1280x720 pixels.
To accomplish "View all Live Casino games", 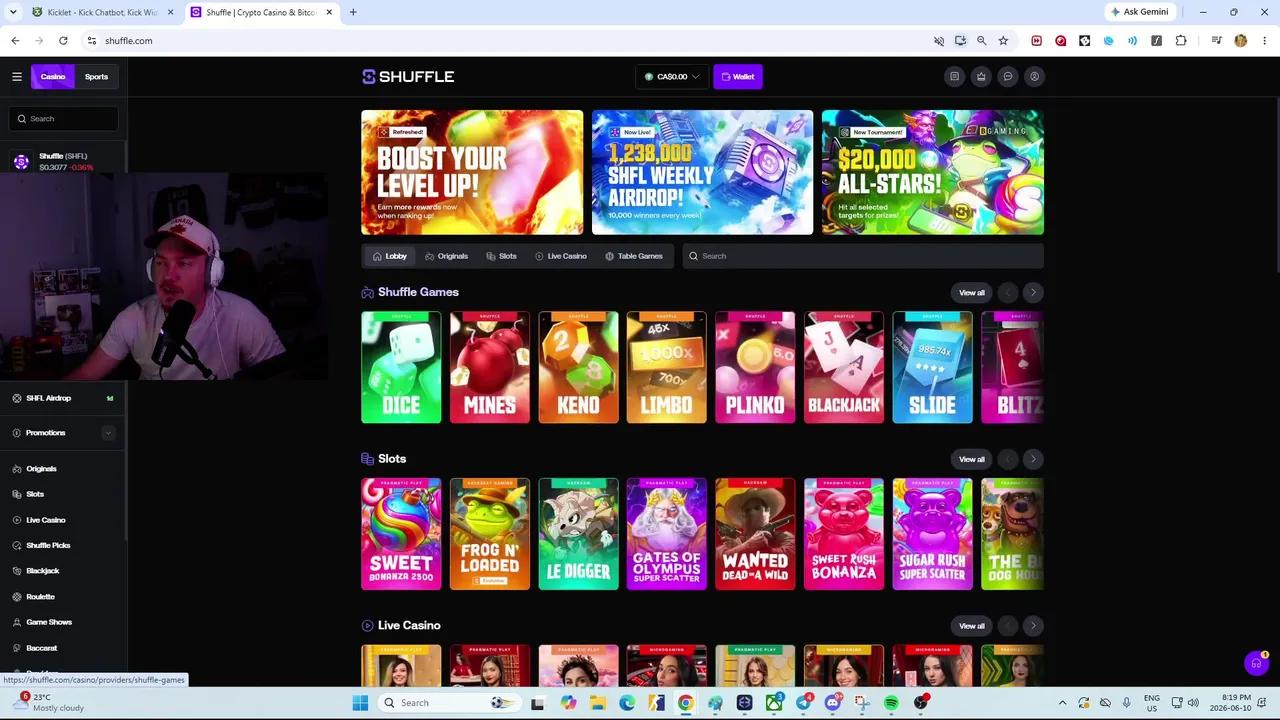I will pyautogui.click(x=972, y=626).
